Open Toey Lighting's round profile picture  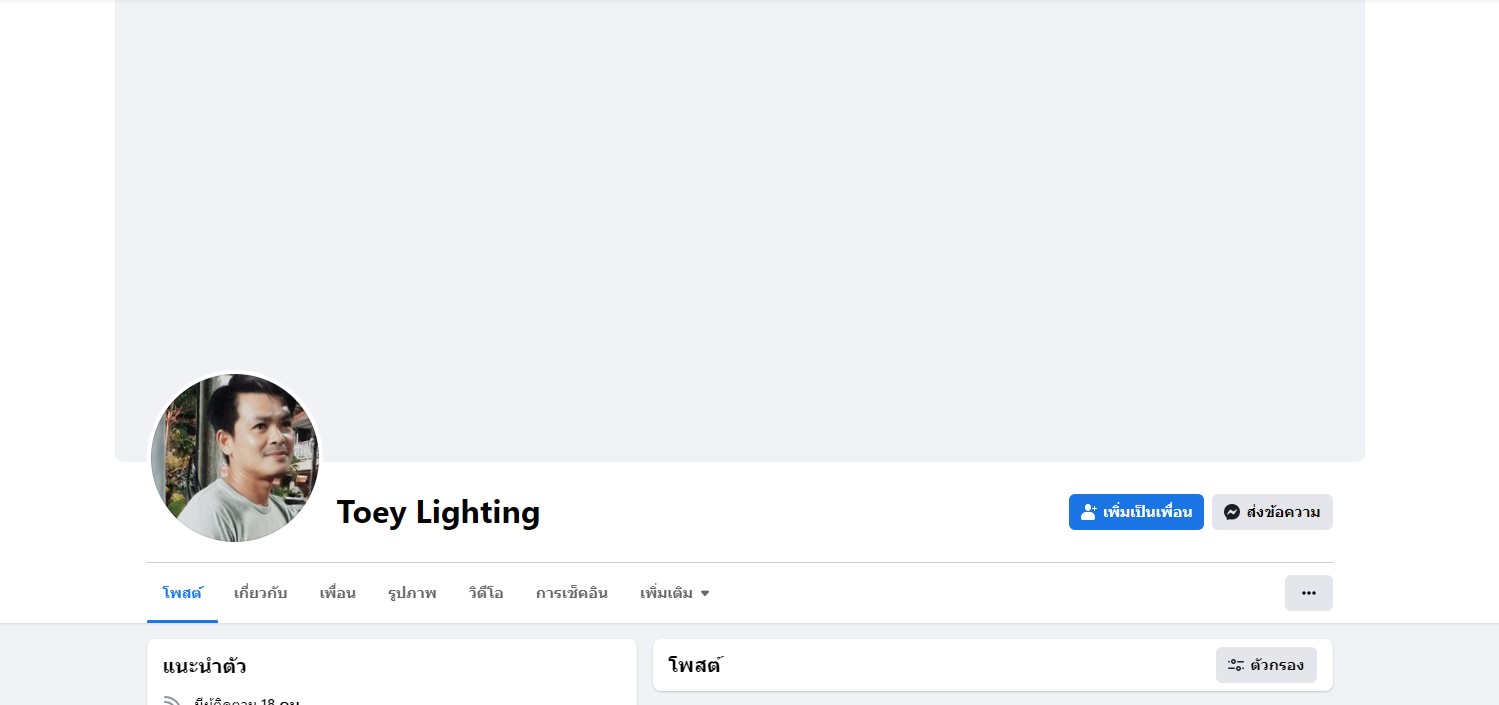tap(235, 458)
